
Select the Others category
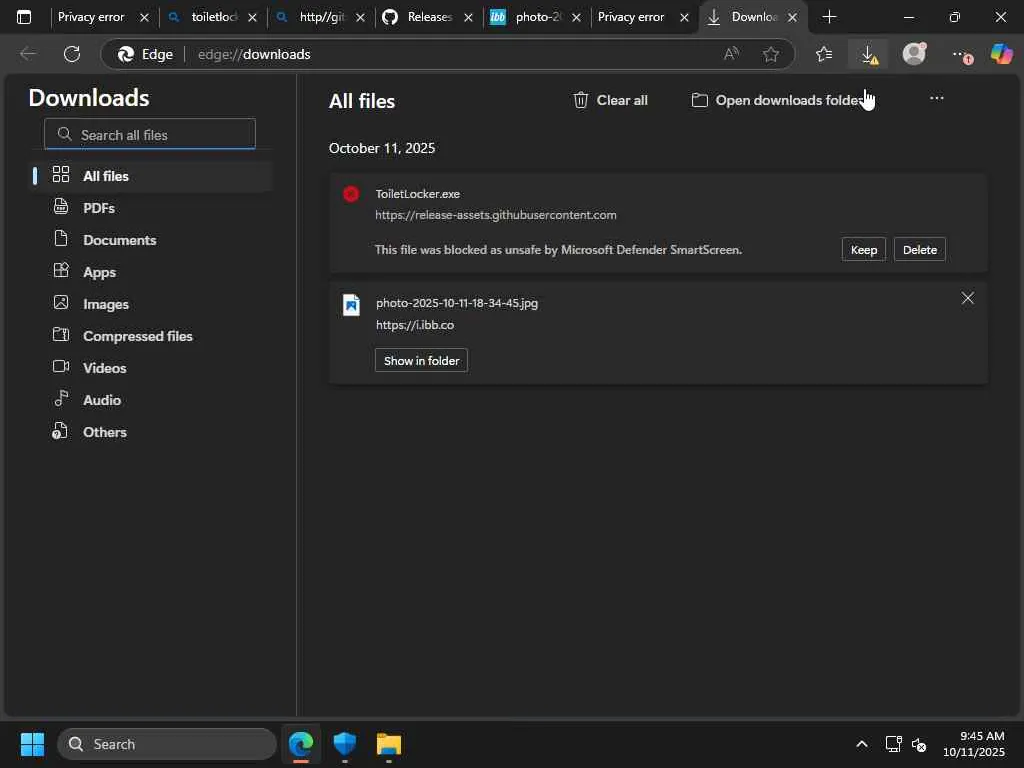pyautogui.click(x=152, y=432)
